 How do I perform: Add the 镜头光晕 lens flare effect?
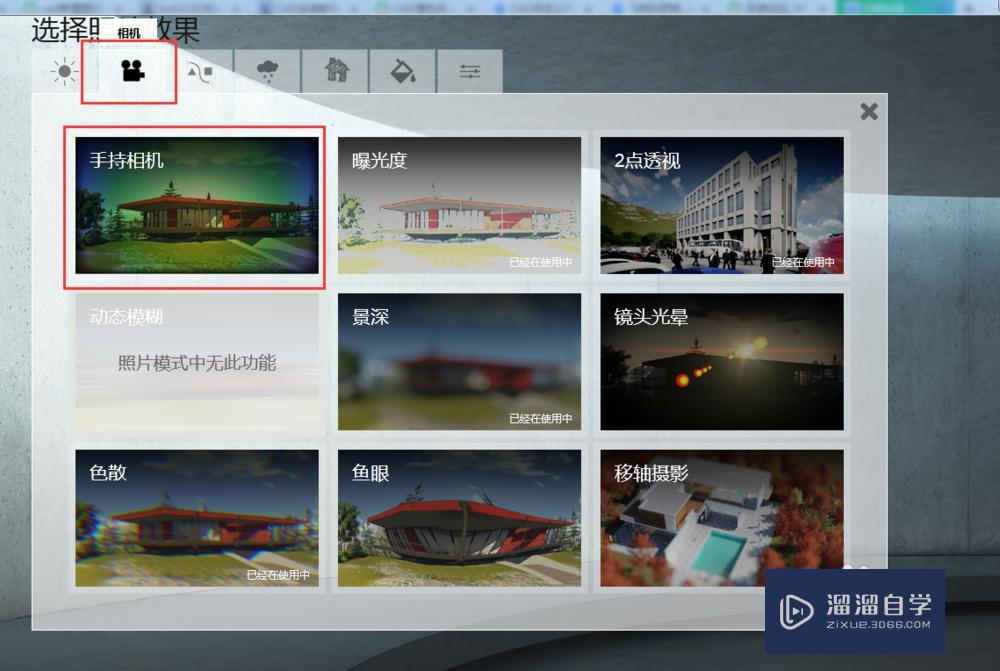(x=722, y=362)
